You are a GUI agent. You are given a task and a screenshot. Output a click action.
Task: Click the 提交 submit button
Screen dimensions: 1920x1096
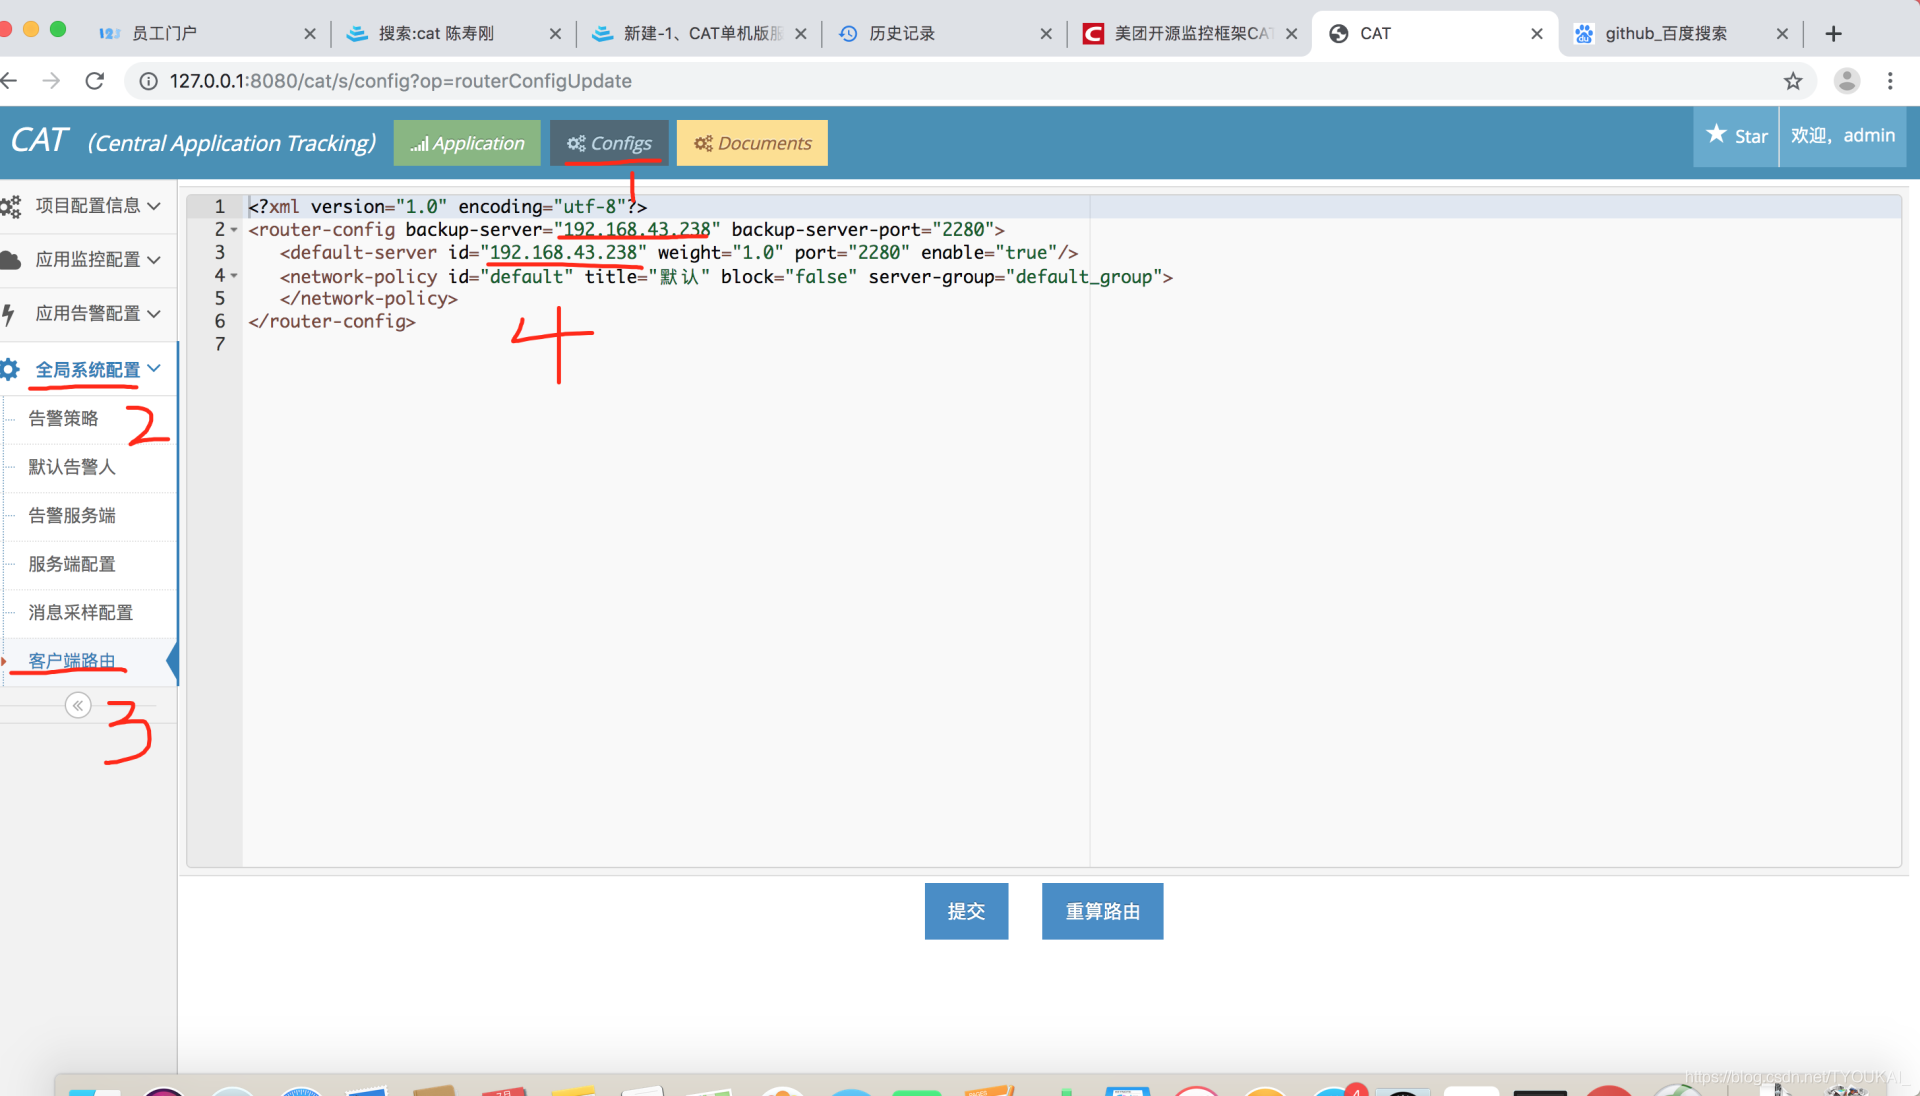pyautogui.click(x=966, y=911)
